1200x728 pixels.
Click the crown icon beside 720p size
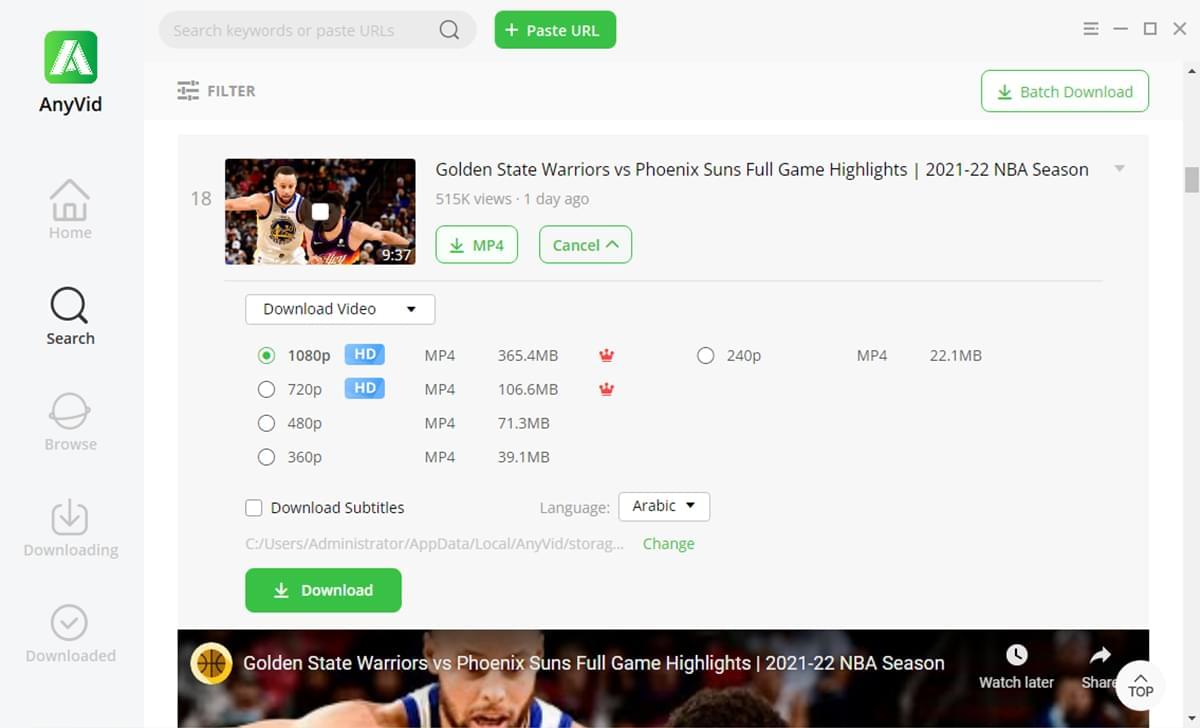click(606, 389)
